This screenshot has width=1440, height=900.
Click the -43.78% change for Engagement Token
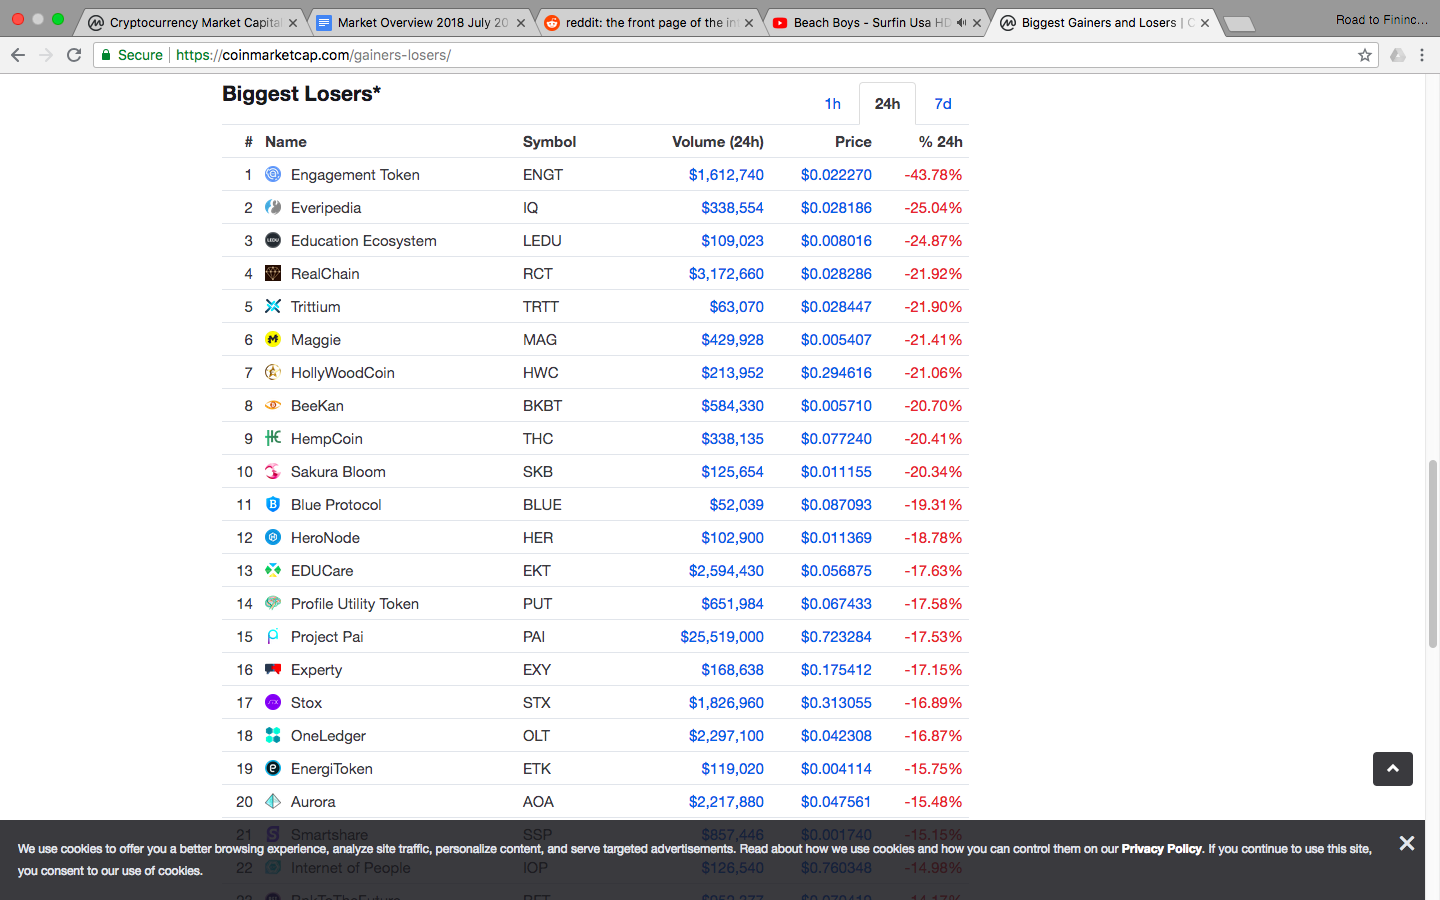click(933, 175)
